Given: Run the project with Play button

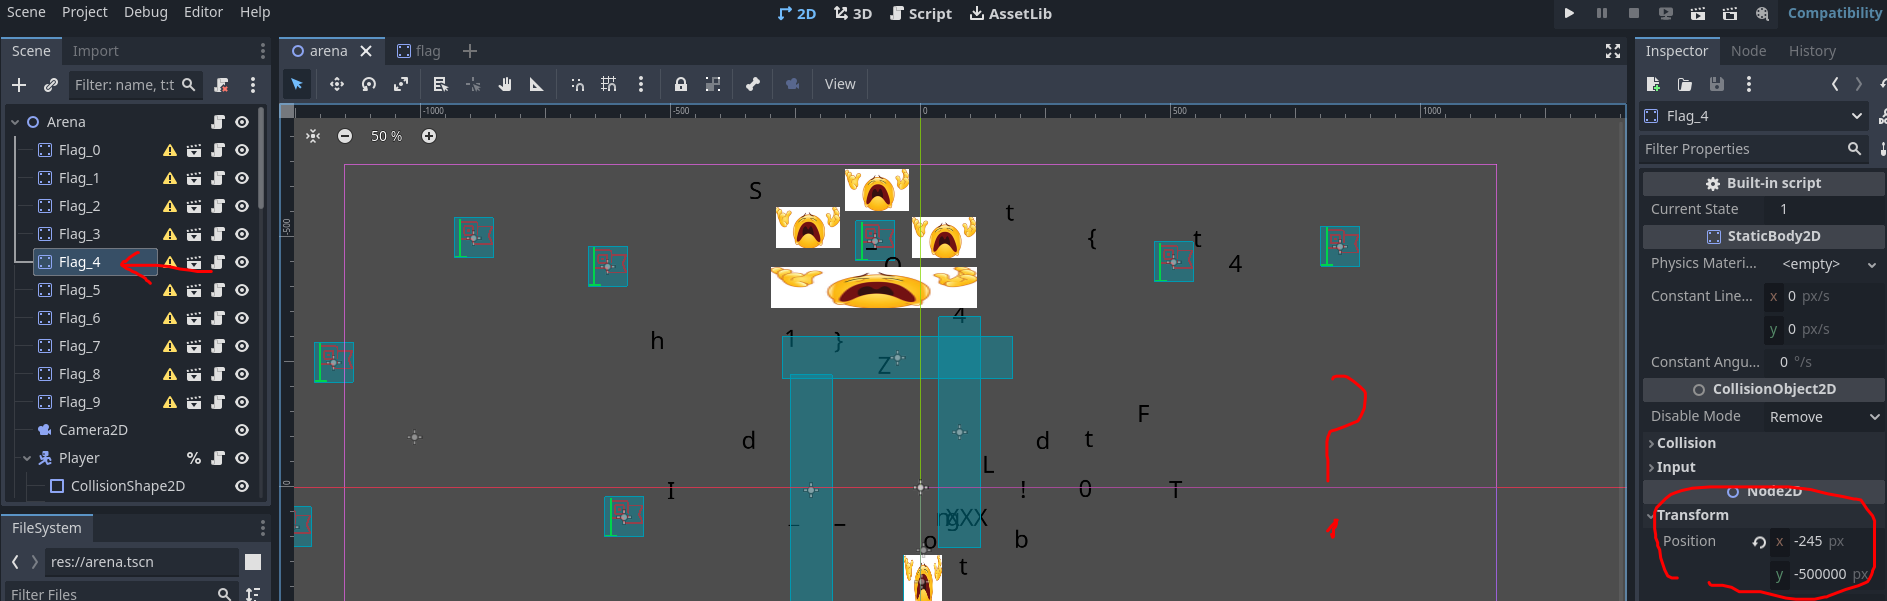Looking at the screenshot, I should [1569, 13].
